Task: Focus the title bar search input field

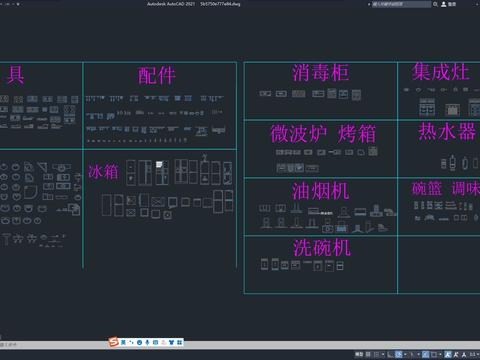Action: [401, 4]
